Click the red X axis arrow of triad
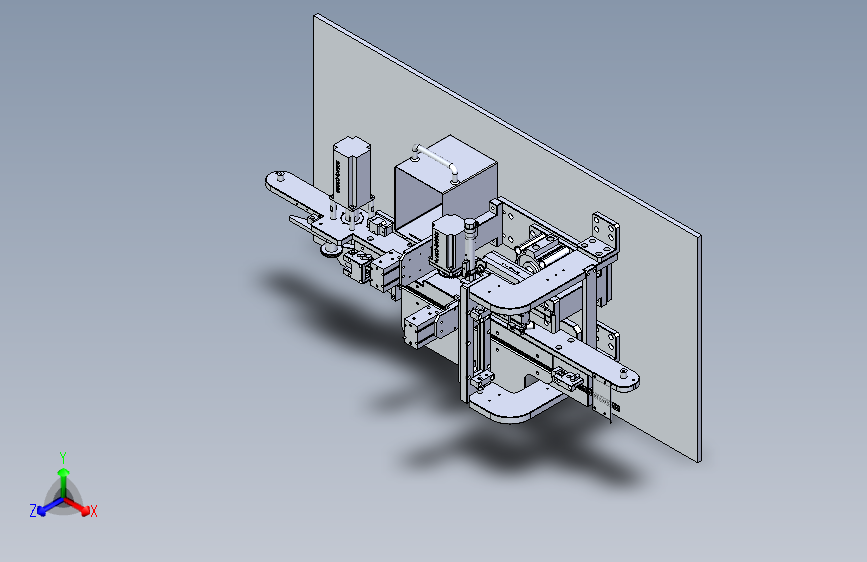Image resolution: width=867 pixels, height=562 pixels. click(79, 507)
